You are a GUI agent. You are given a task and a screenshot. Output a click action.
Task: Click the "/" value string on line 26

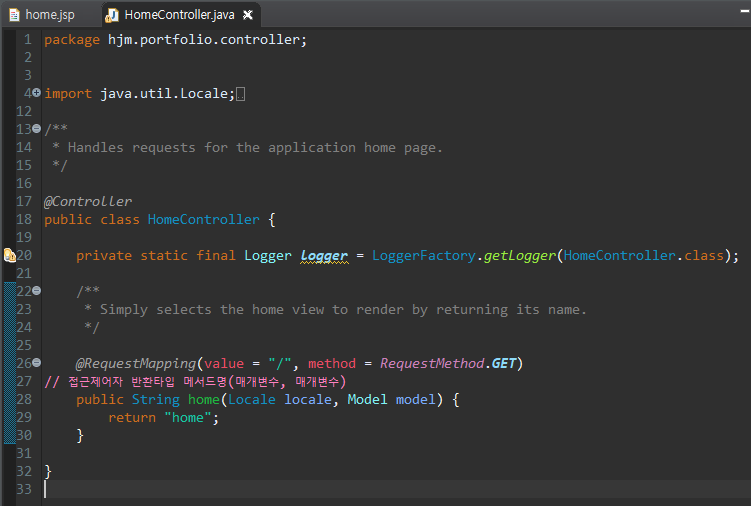pyautogui.click(x=280, y=364)
